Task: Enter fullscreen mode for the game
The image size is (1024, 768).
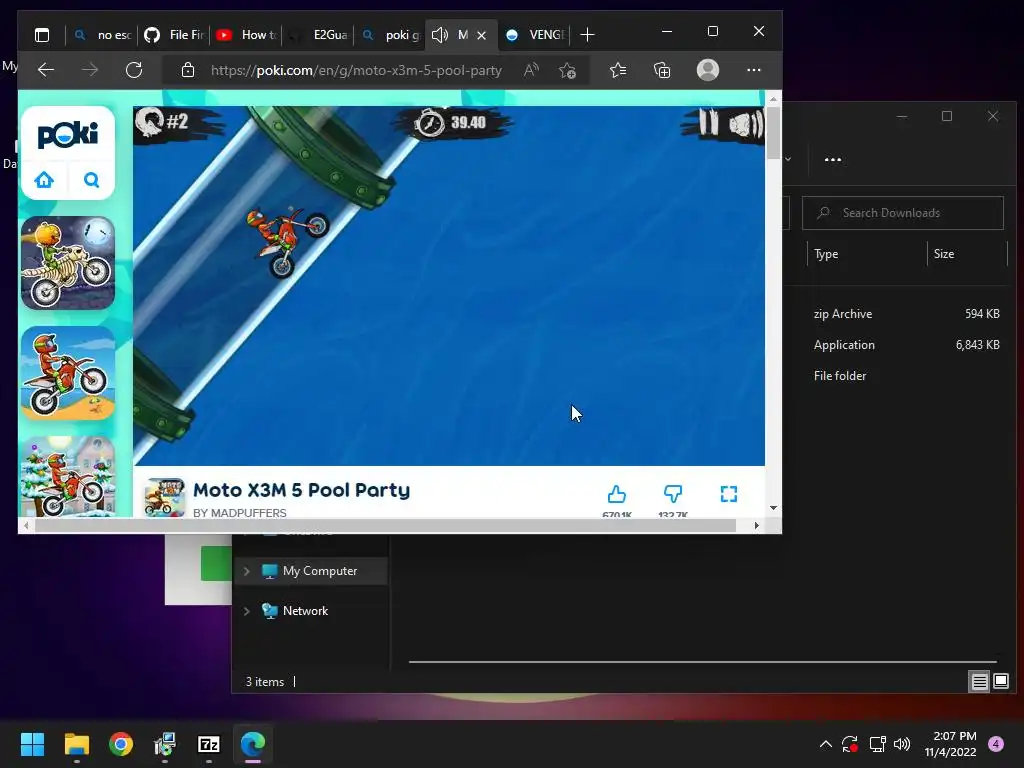Action: (729, 494)
